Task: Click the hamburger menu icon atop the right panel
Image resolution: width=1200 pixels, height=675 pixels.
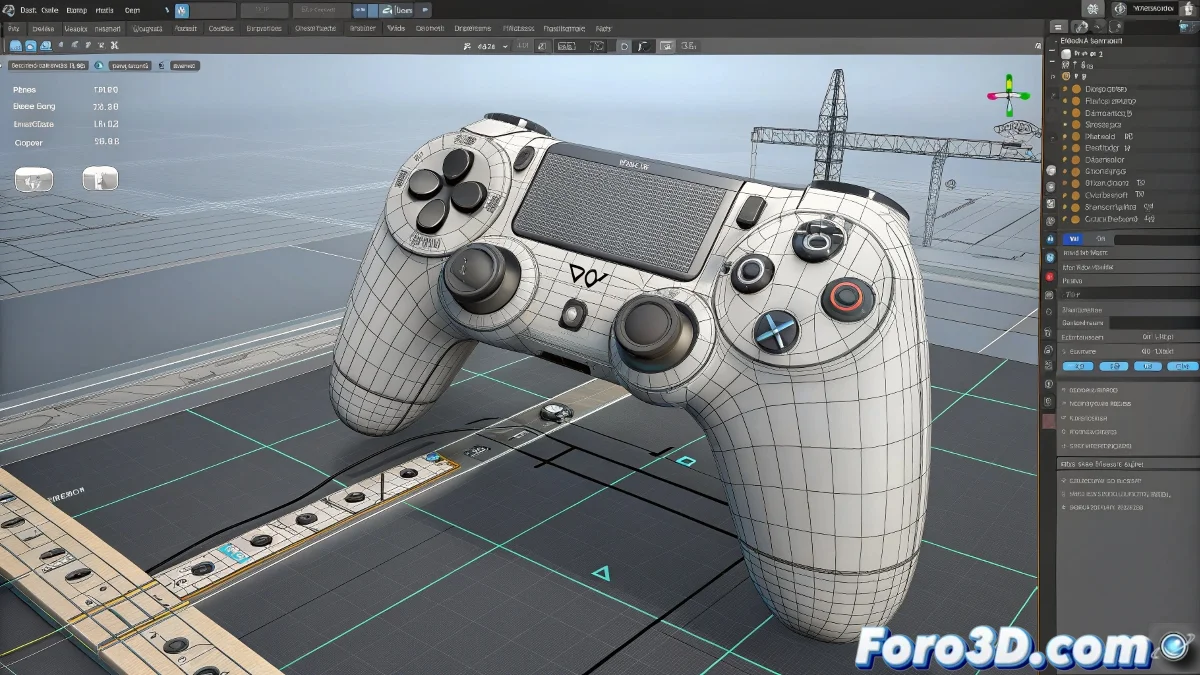Action: [x=1058, y=27]
